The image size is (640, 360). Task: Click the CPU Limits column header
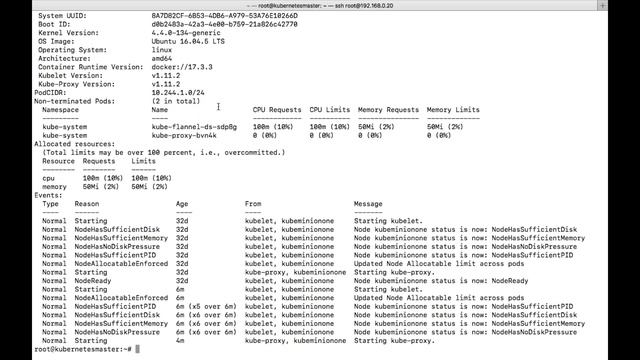(x=329, y=110)
